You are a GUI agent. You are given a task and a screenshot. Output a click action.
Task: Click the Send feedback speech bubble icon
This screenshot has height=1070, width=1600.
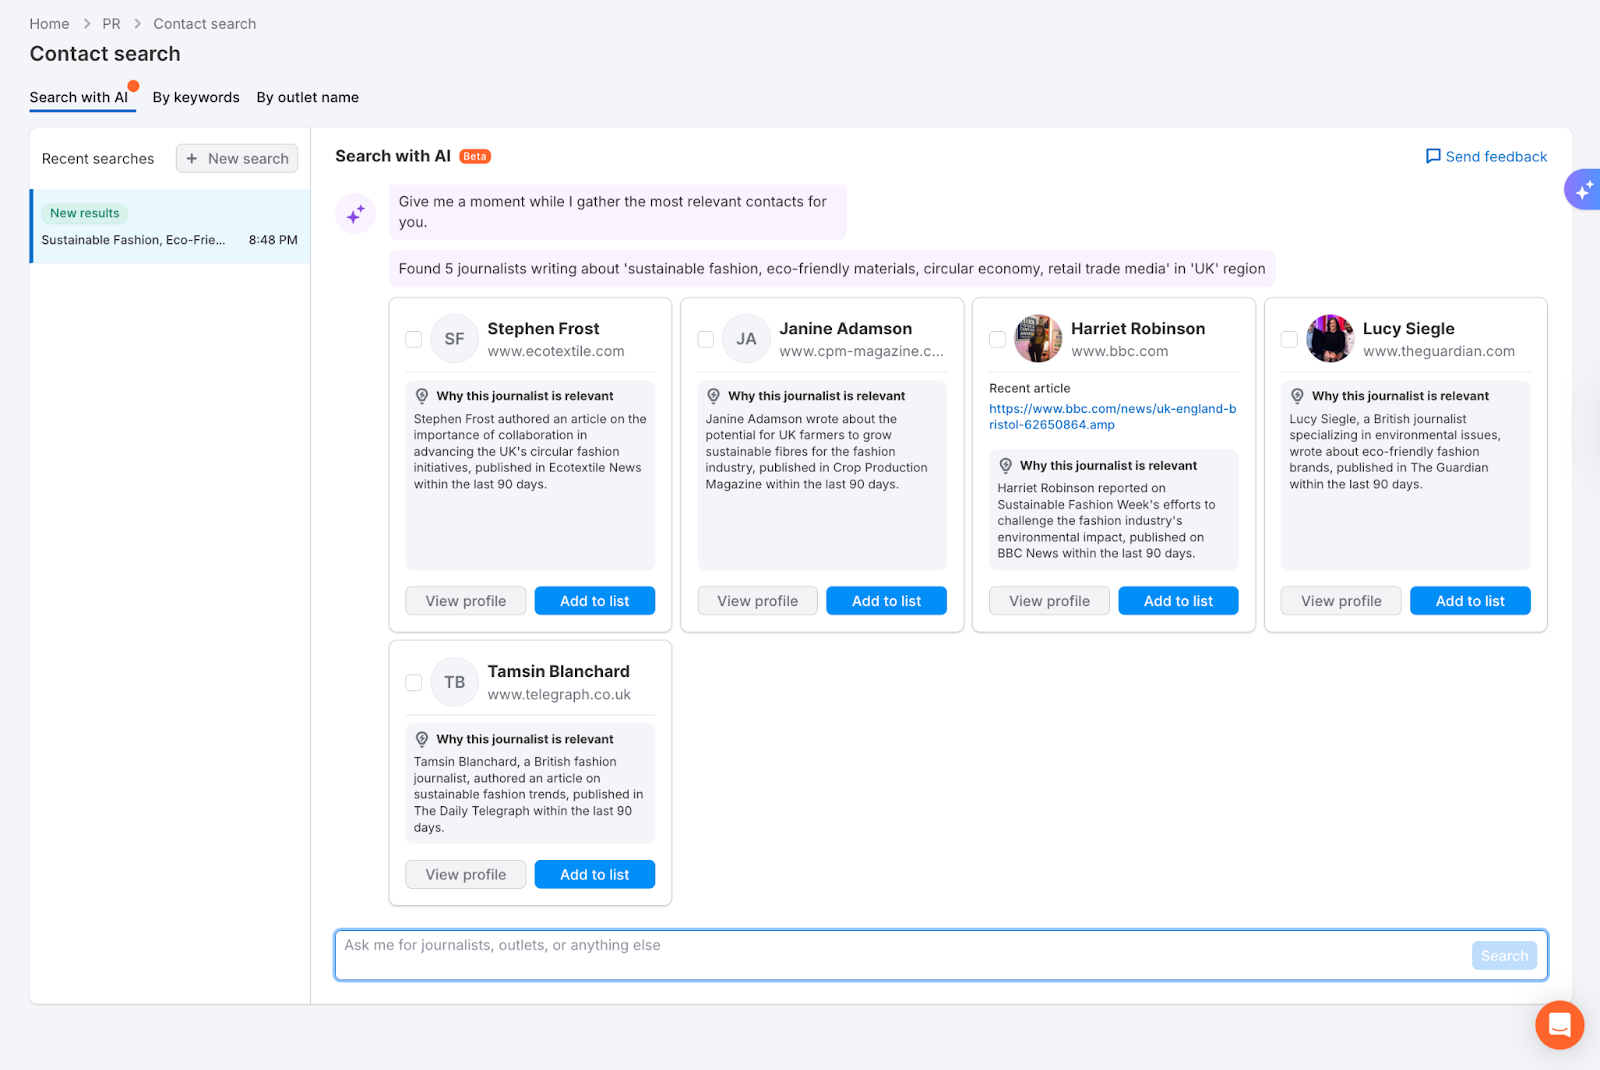tap(1433, 156)
